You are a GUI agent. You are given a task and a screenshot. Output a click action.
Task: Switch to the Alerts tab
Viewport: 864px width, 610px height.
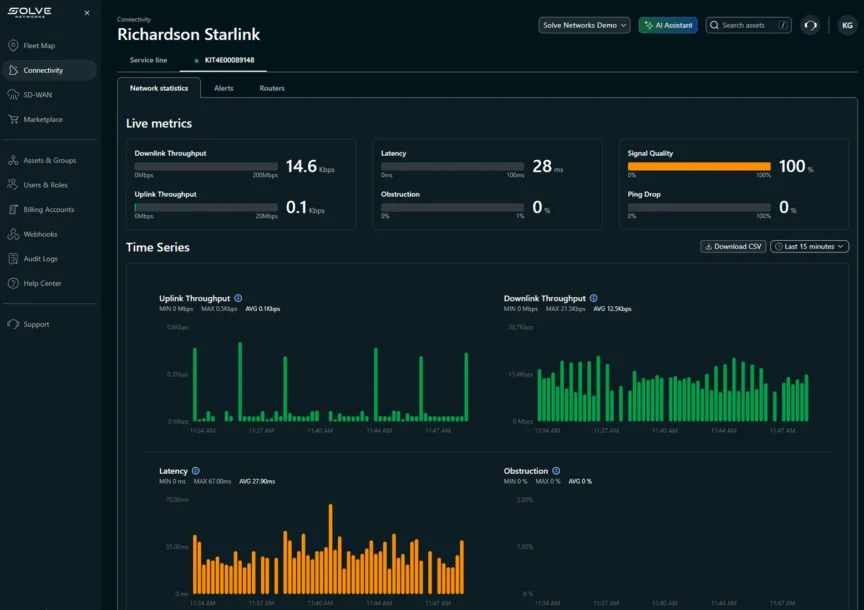pos(224,88)
